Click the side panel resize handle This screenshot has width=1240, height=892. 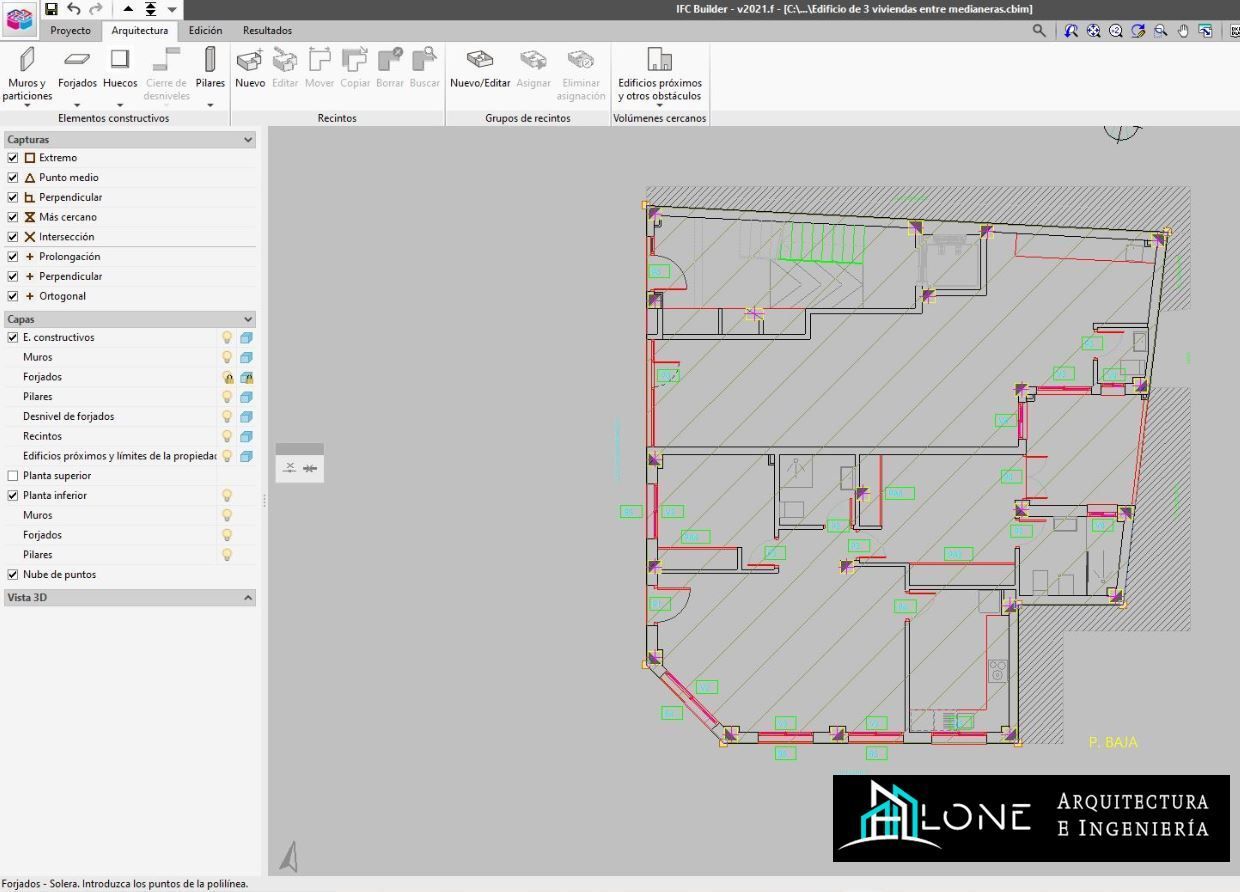pos(264,500)
